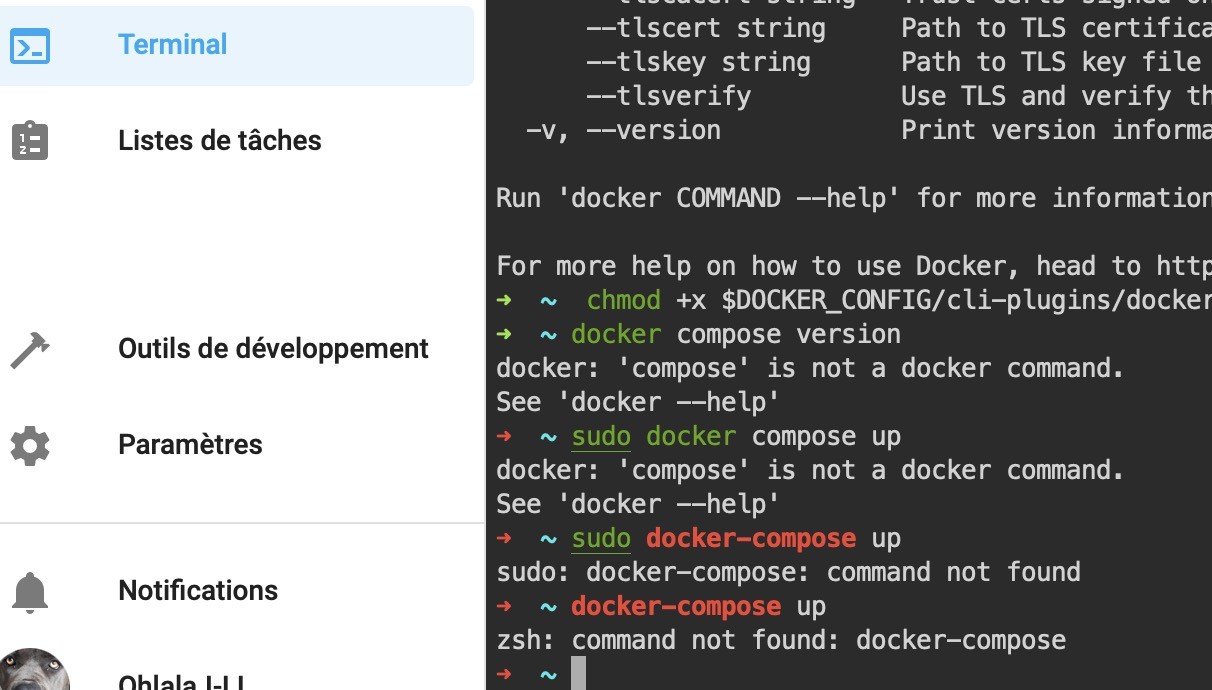The image size is (1212, 690).
Task: Click the '-v, --version' option text
Action: coord(623,130)
